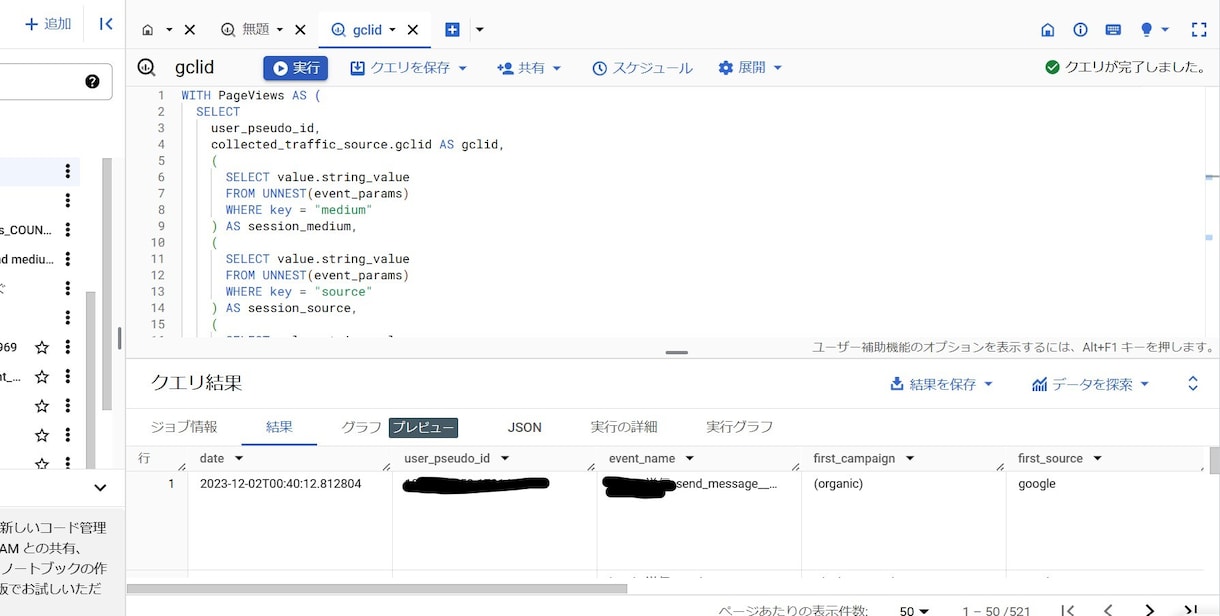This screenshot has width=1220, height=616.
Task: Click the top-right home icon
Action: coord(1047,30)
